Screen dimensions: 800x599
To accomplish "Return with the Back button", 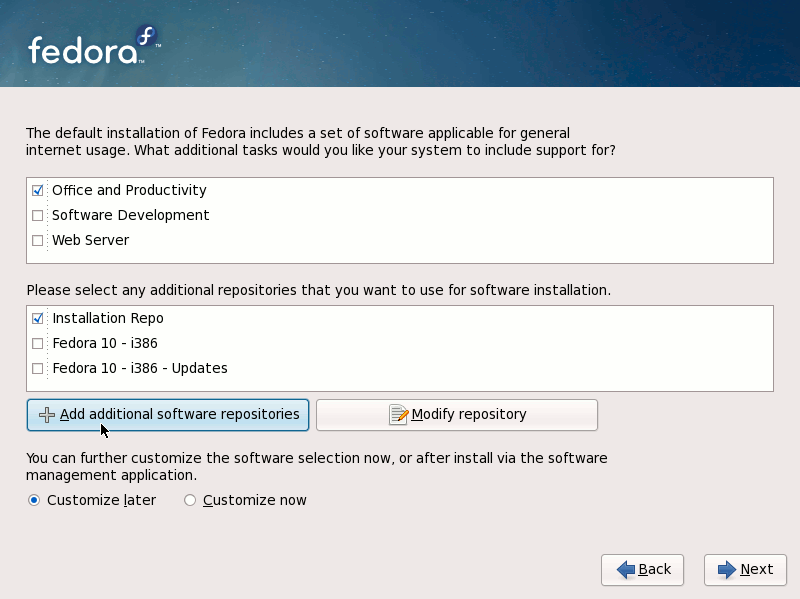I will pyautogui.click(x=642, y=570).
